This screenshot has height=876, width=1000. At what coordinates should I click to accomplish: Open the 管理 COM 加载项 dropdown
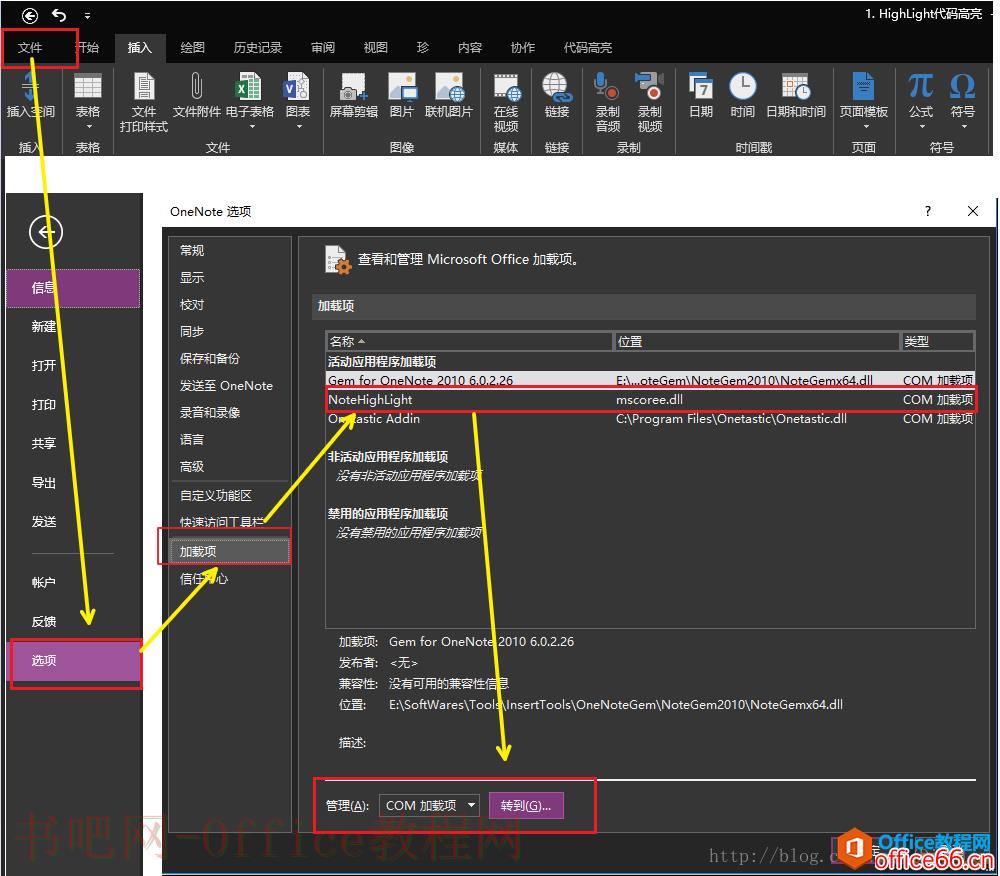tap(429, 806)
